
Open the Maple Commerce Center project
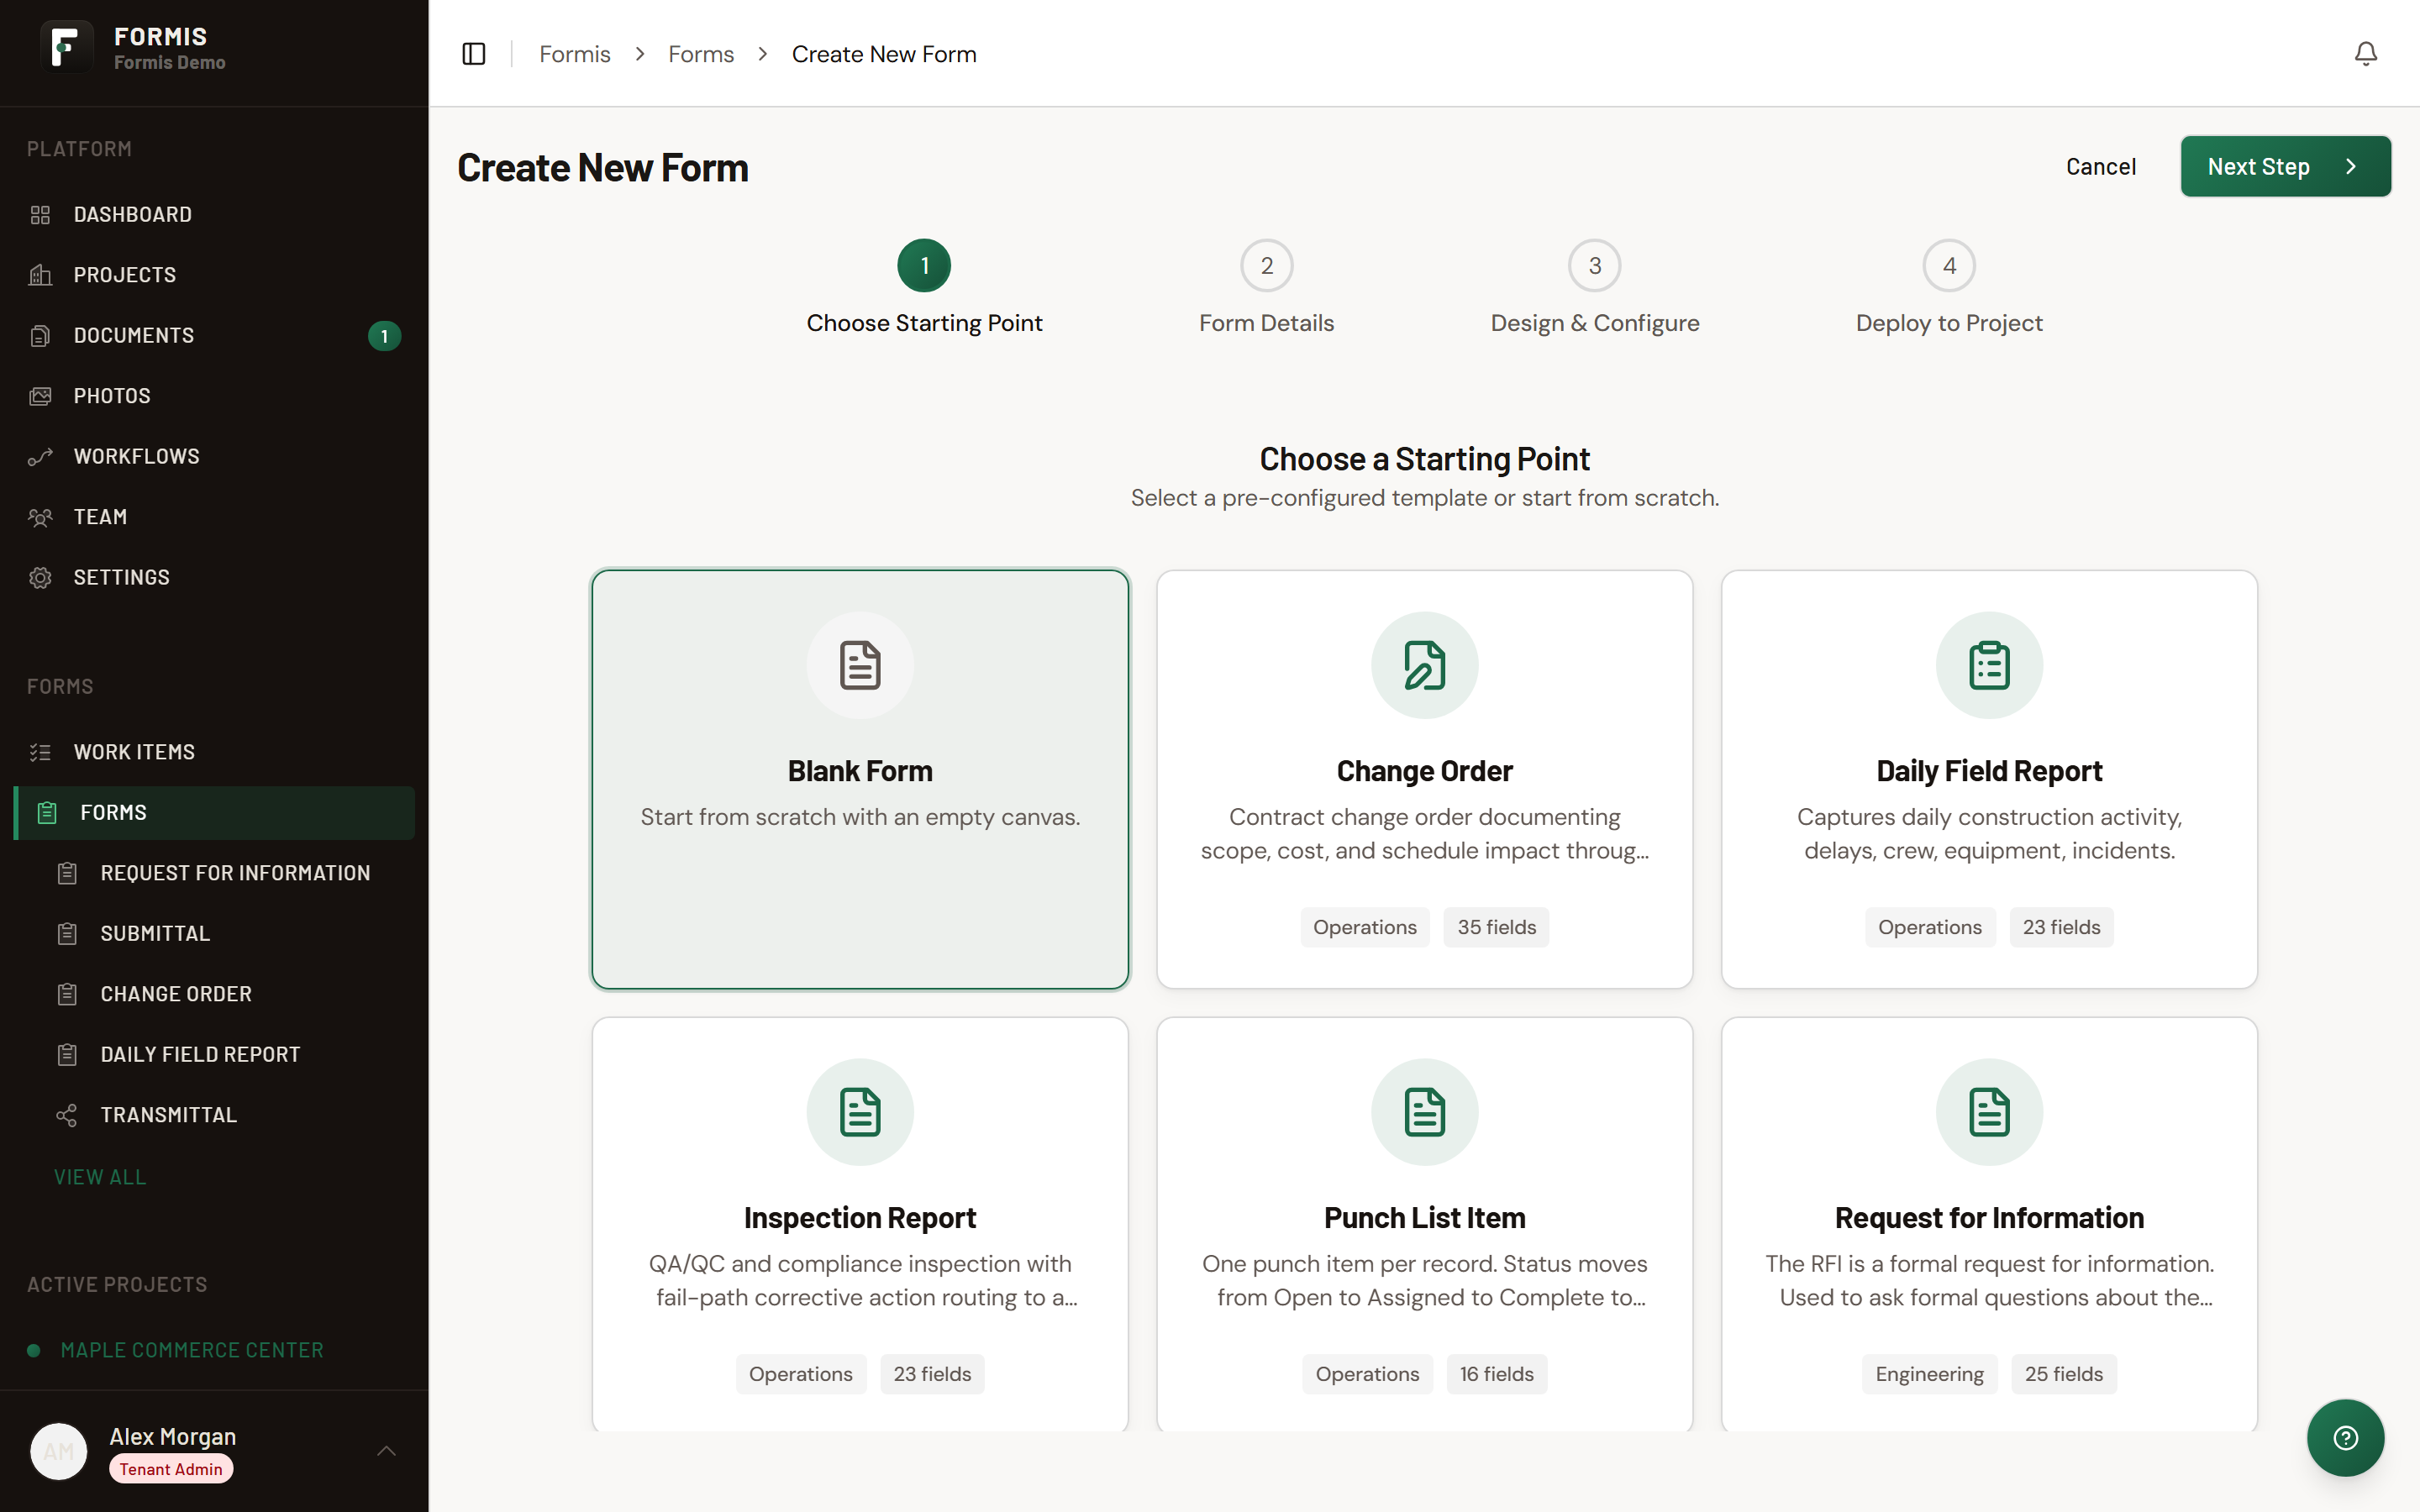(192, 1350)
